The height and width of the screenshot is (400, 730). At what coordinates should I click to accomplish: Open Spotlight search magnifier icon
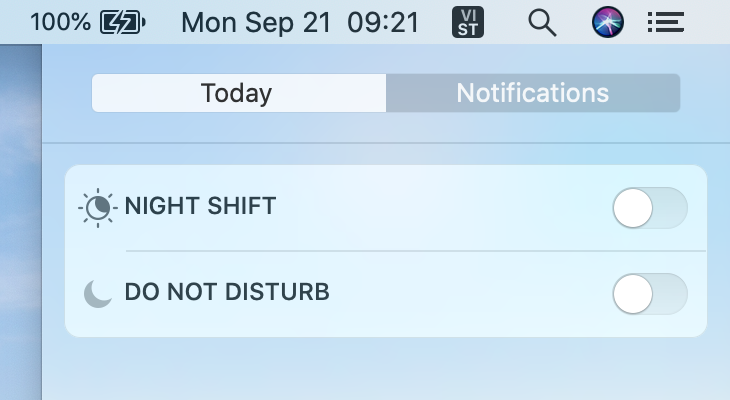click(x=542, y=23)
